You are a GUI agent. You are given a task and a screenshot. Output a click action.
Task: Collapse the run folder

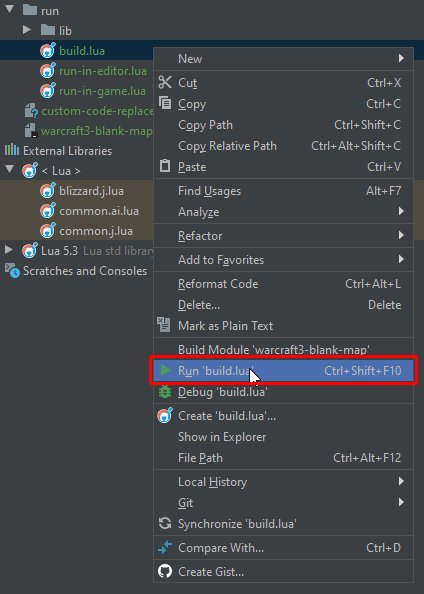point(9,10)
